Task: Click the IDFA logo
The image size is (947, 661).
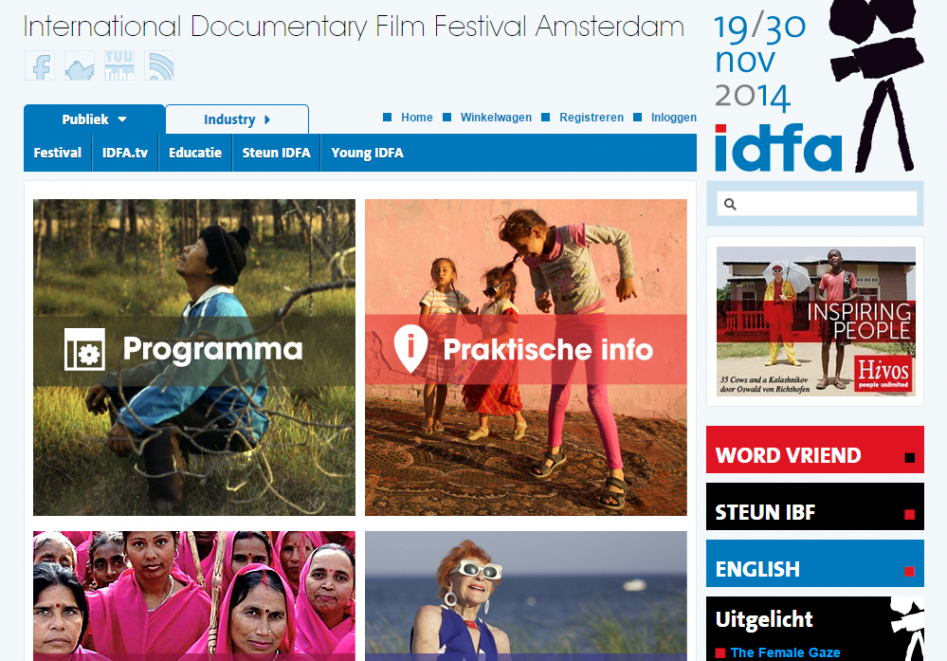Action: pos(778,148)
